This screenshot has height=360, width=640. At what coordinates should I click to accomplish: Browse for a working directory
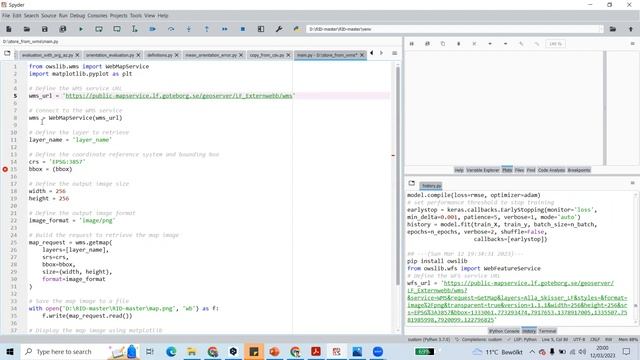point(613,29)
